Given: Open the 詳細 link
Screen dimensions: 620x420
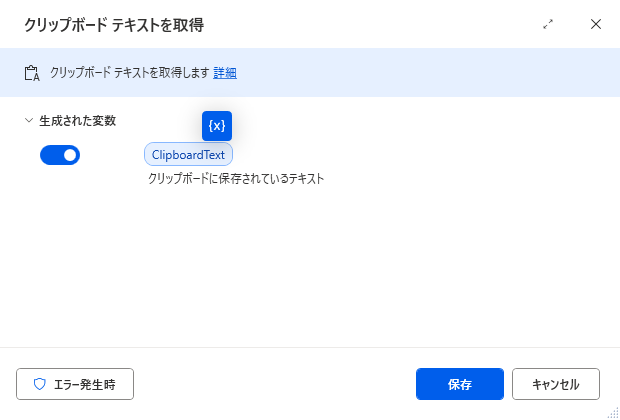Looking at the screenshot, I should (x=225, y=73).
